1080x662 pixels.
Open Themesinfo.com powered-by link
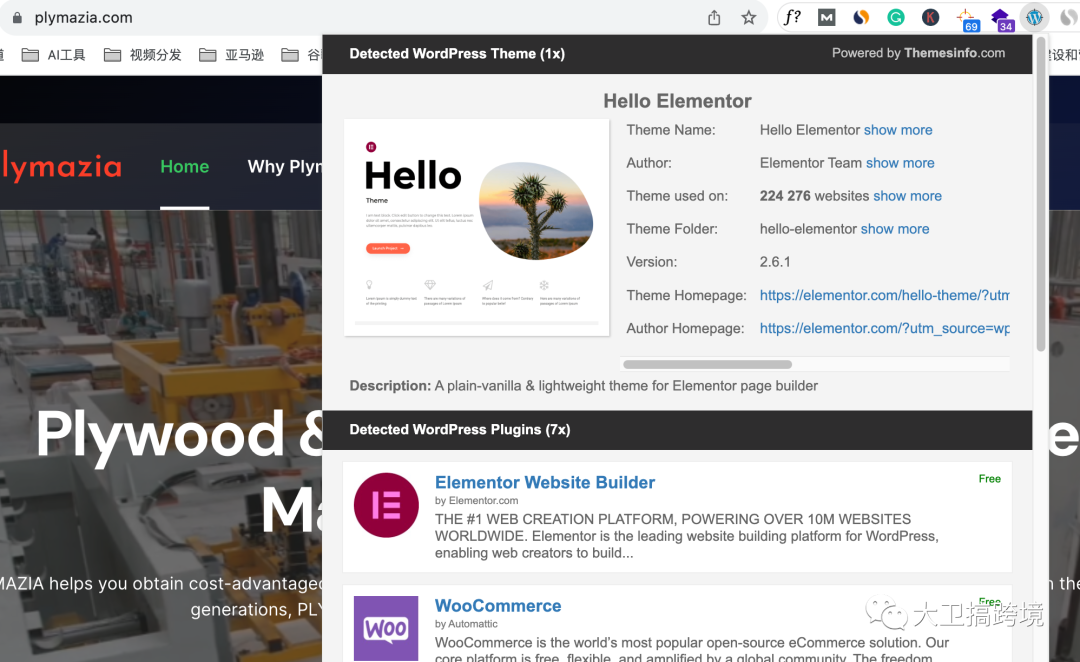pyautogui.click(x=954, y=53)
